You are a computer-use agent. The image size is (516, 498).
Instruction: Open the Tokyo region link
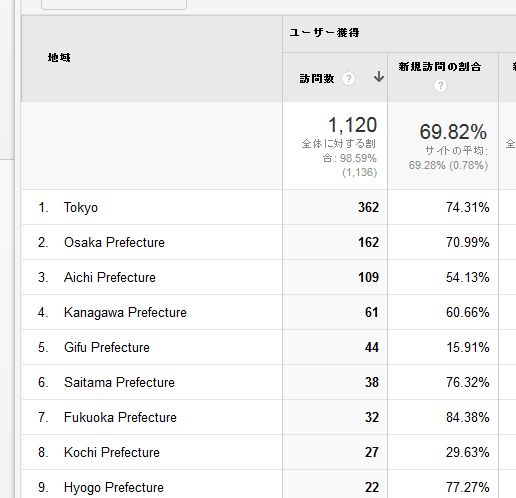pos(81,207)
